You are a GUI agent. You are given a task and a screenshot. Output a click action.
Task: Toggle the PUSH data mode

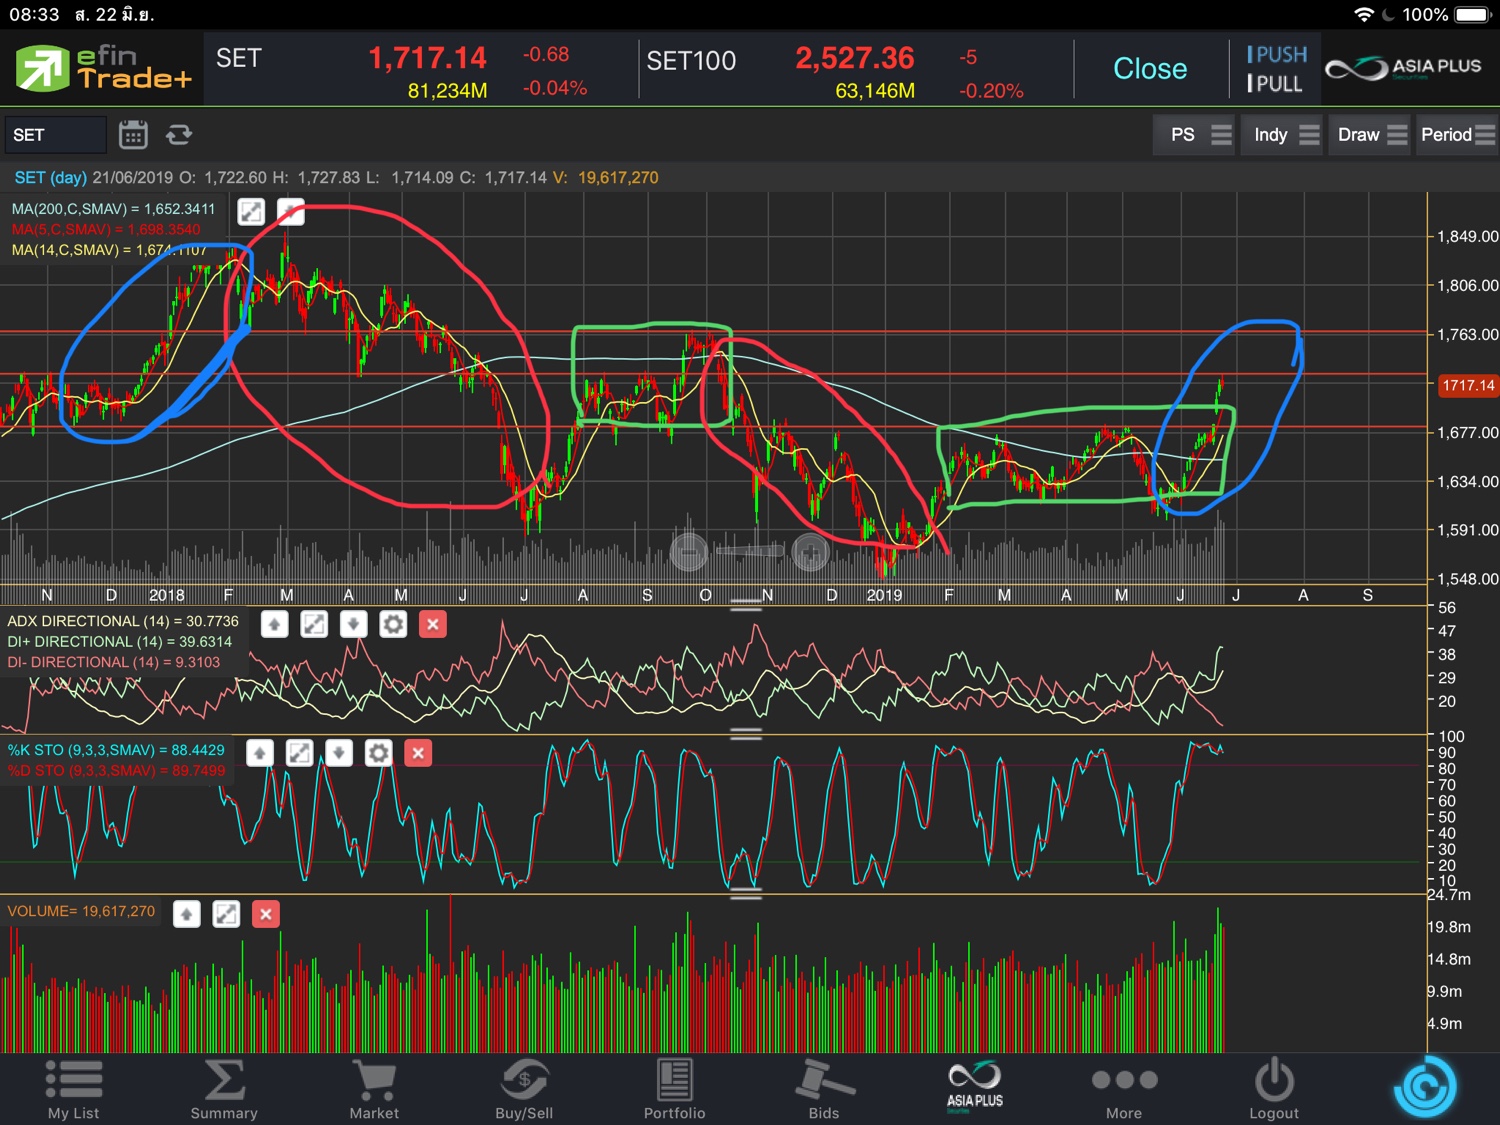pos(1277,55)
